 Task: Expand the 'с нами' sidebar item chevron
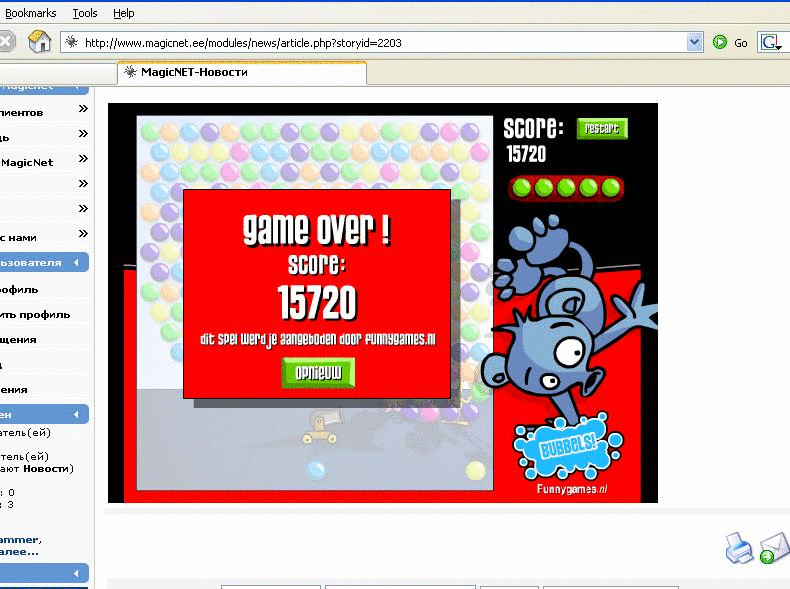83,234
